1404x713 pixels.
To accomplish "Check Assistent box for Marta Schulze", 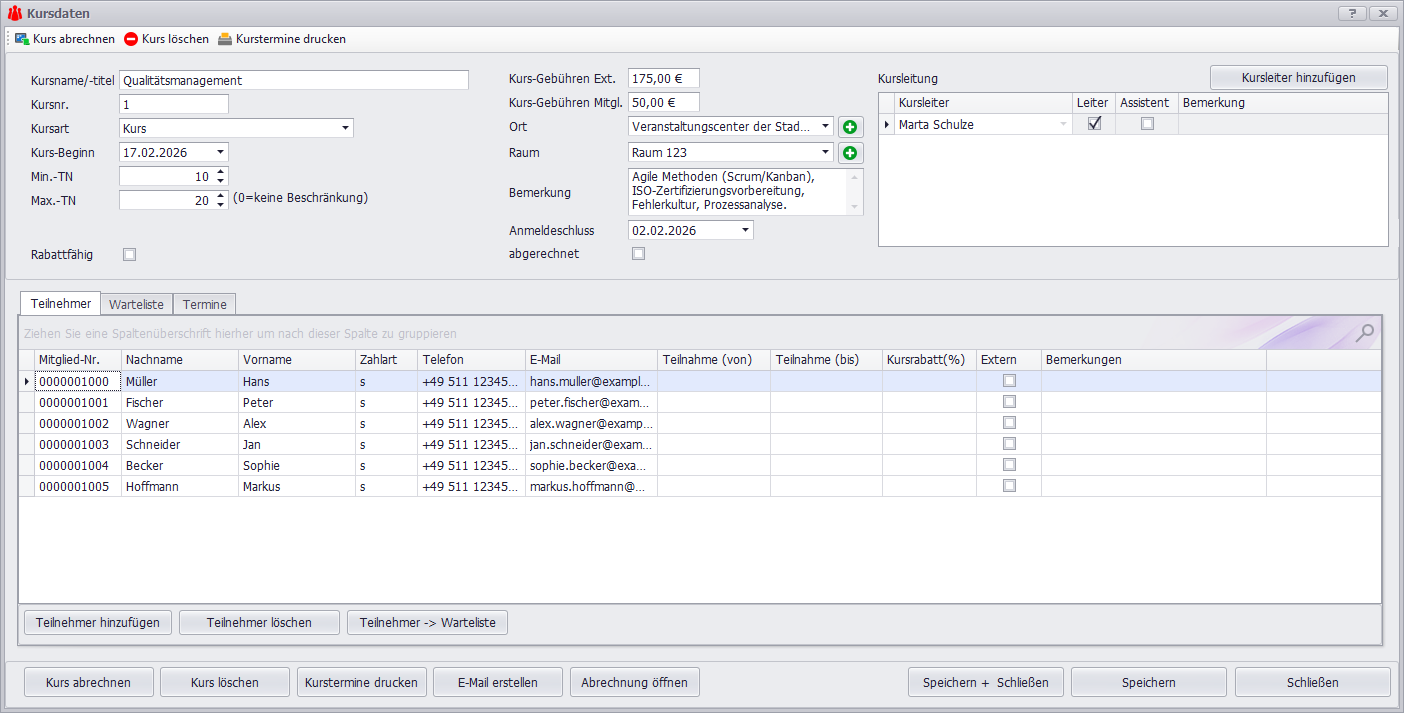I will click(1147, 124).
